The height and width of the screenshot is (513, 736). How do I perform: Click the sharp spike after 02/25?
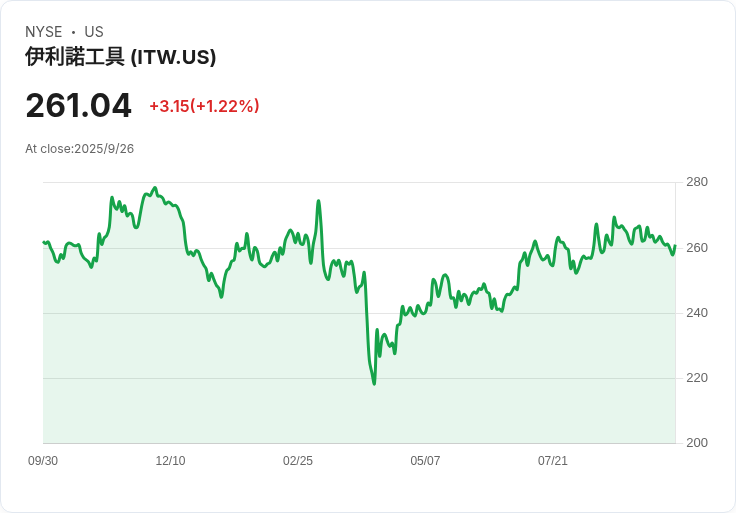318,201
